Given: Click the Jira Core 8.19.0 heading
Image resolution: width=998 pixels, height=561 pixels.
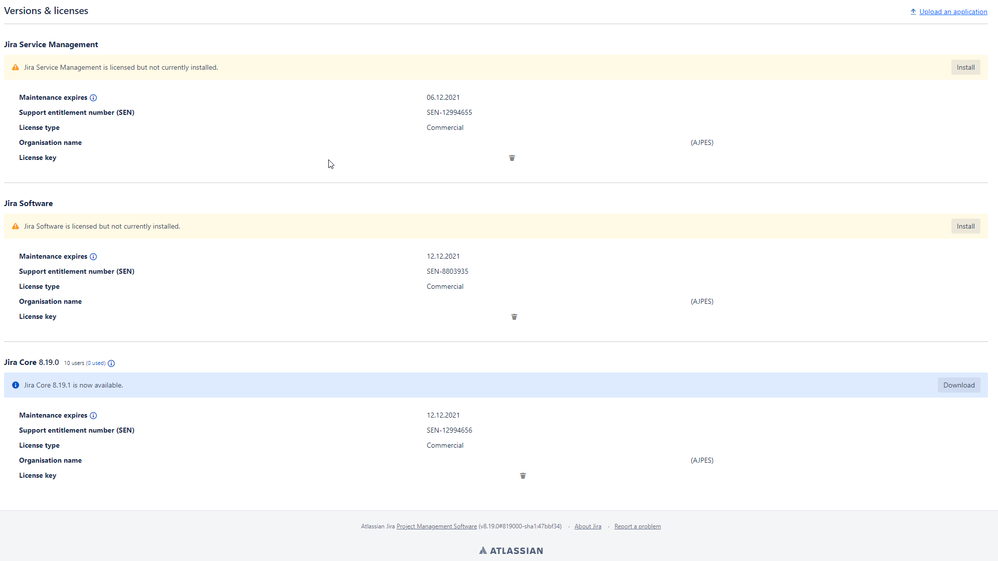Looking at the screenshot, I should 31,362.
